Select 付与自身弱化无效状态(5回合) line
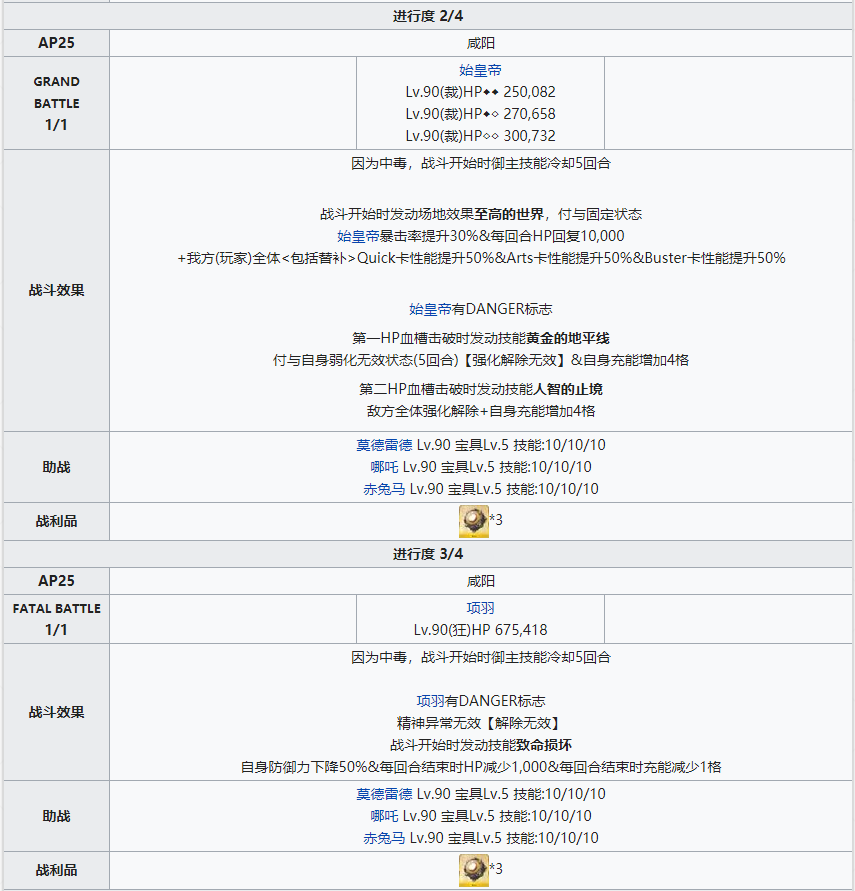 480,360
